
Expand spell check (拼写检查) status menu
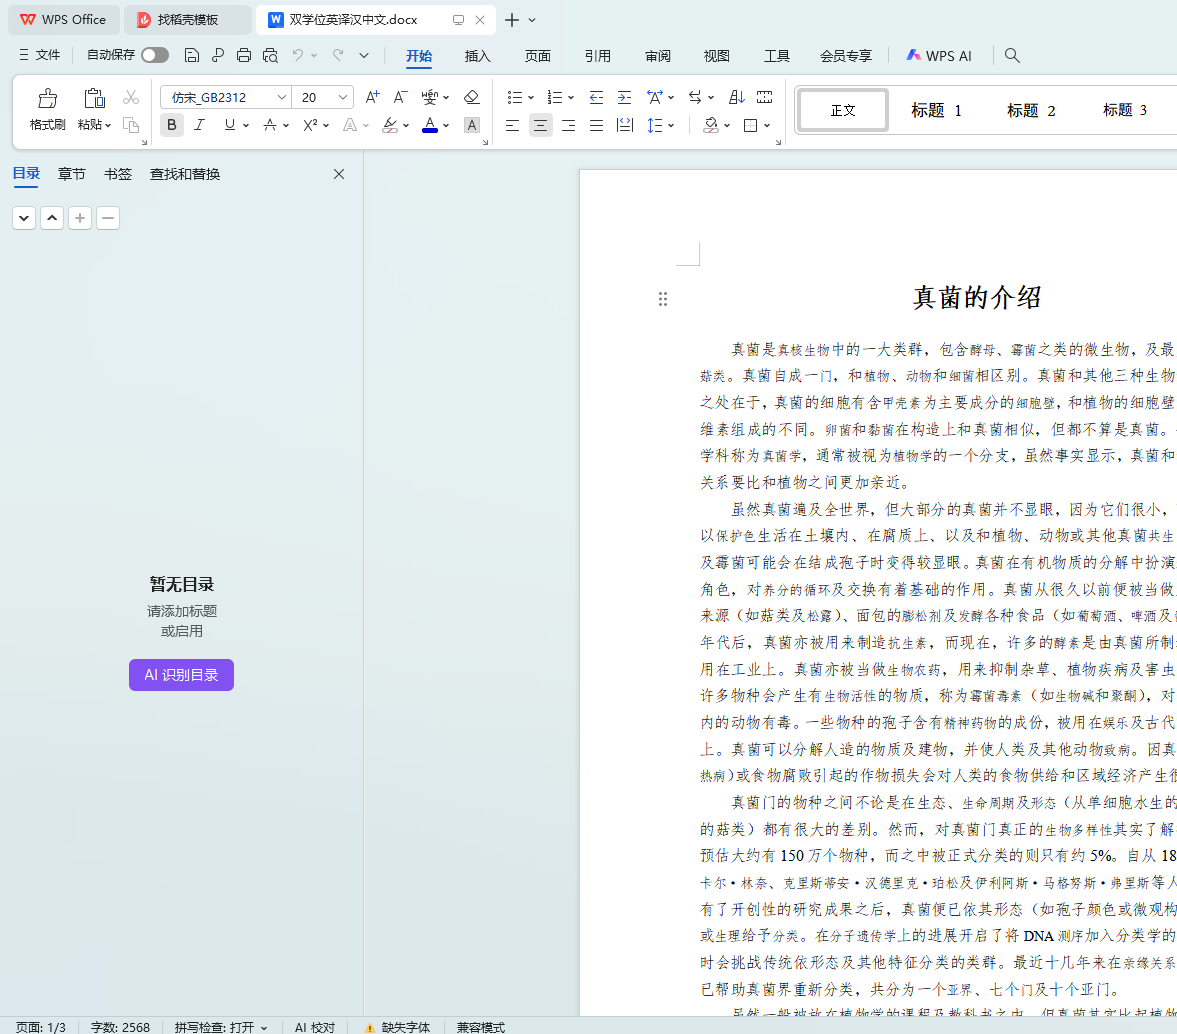tap(221, 1027)
